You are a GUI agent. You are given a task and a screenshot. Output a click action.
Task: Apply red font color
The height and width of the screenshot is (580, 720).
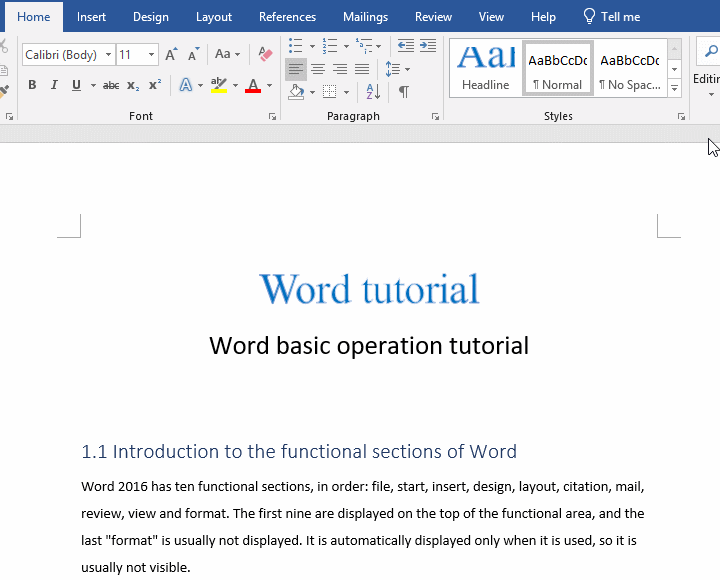click(253, 85)
